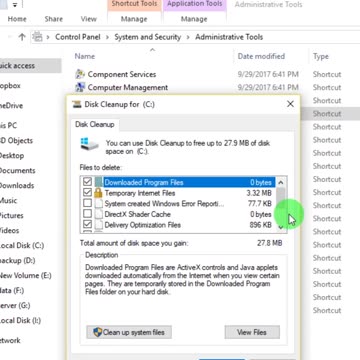360x360 pixels.
Task: Open Manage tab under Application Tools
Action: point(194,19)
